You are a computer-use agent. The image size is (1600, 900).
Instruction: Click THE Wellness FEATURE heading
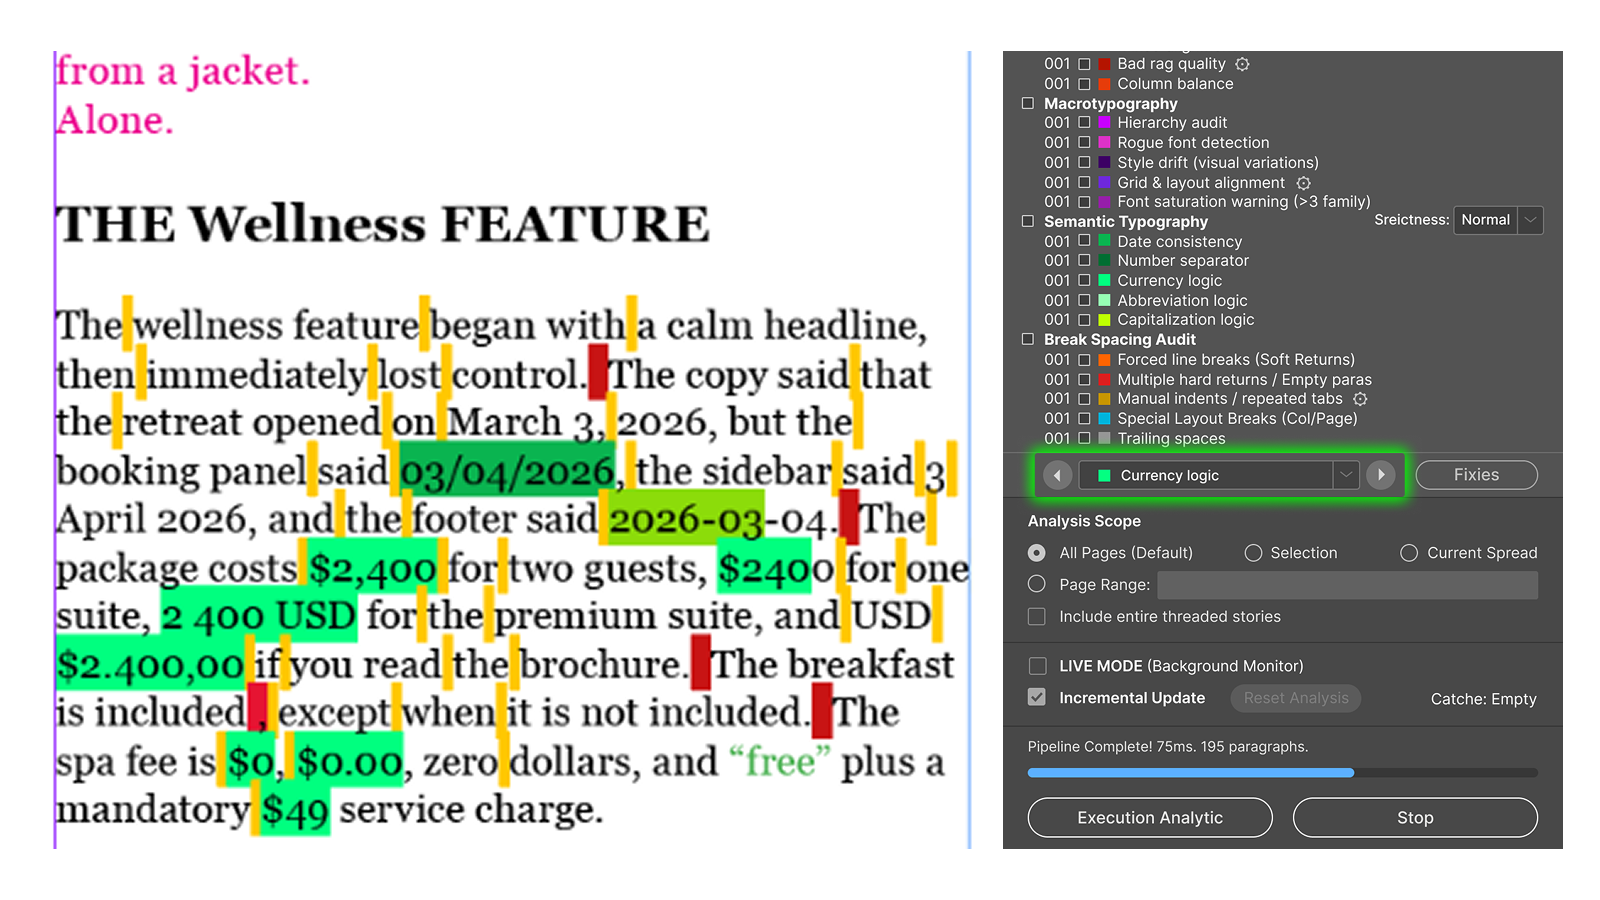383,224
